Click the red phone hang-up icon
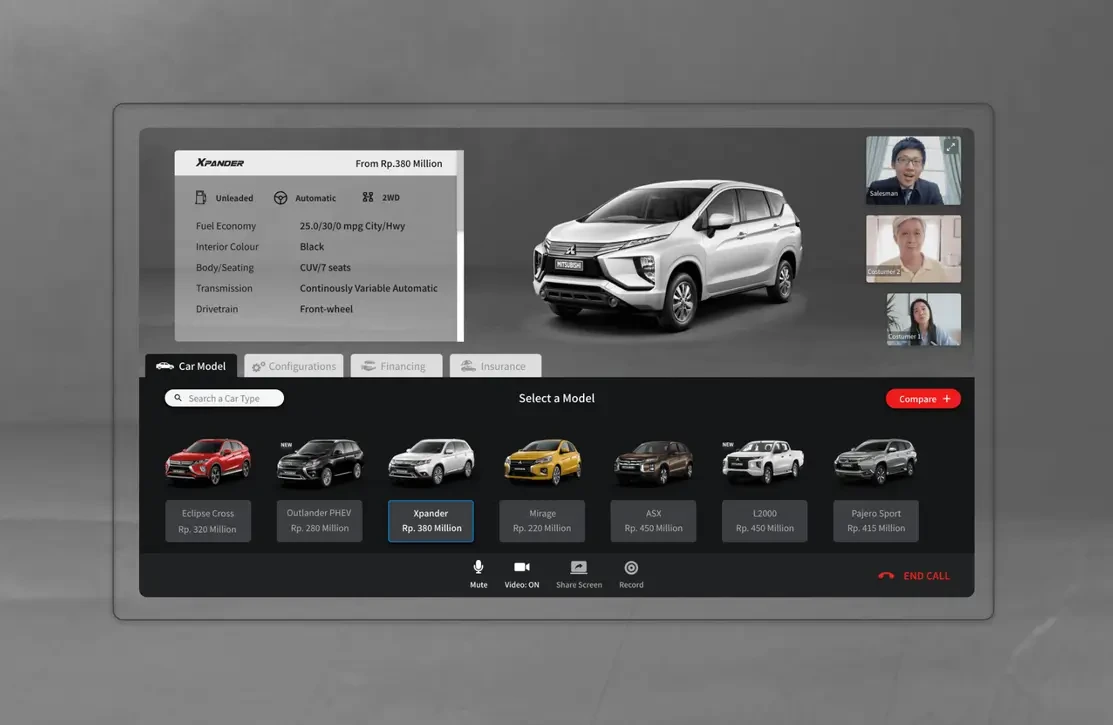The image size is (1113, 725). pos(886,576)
